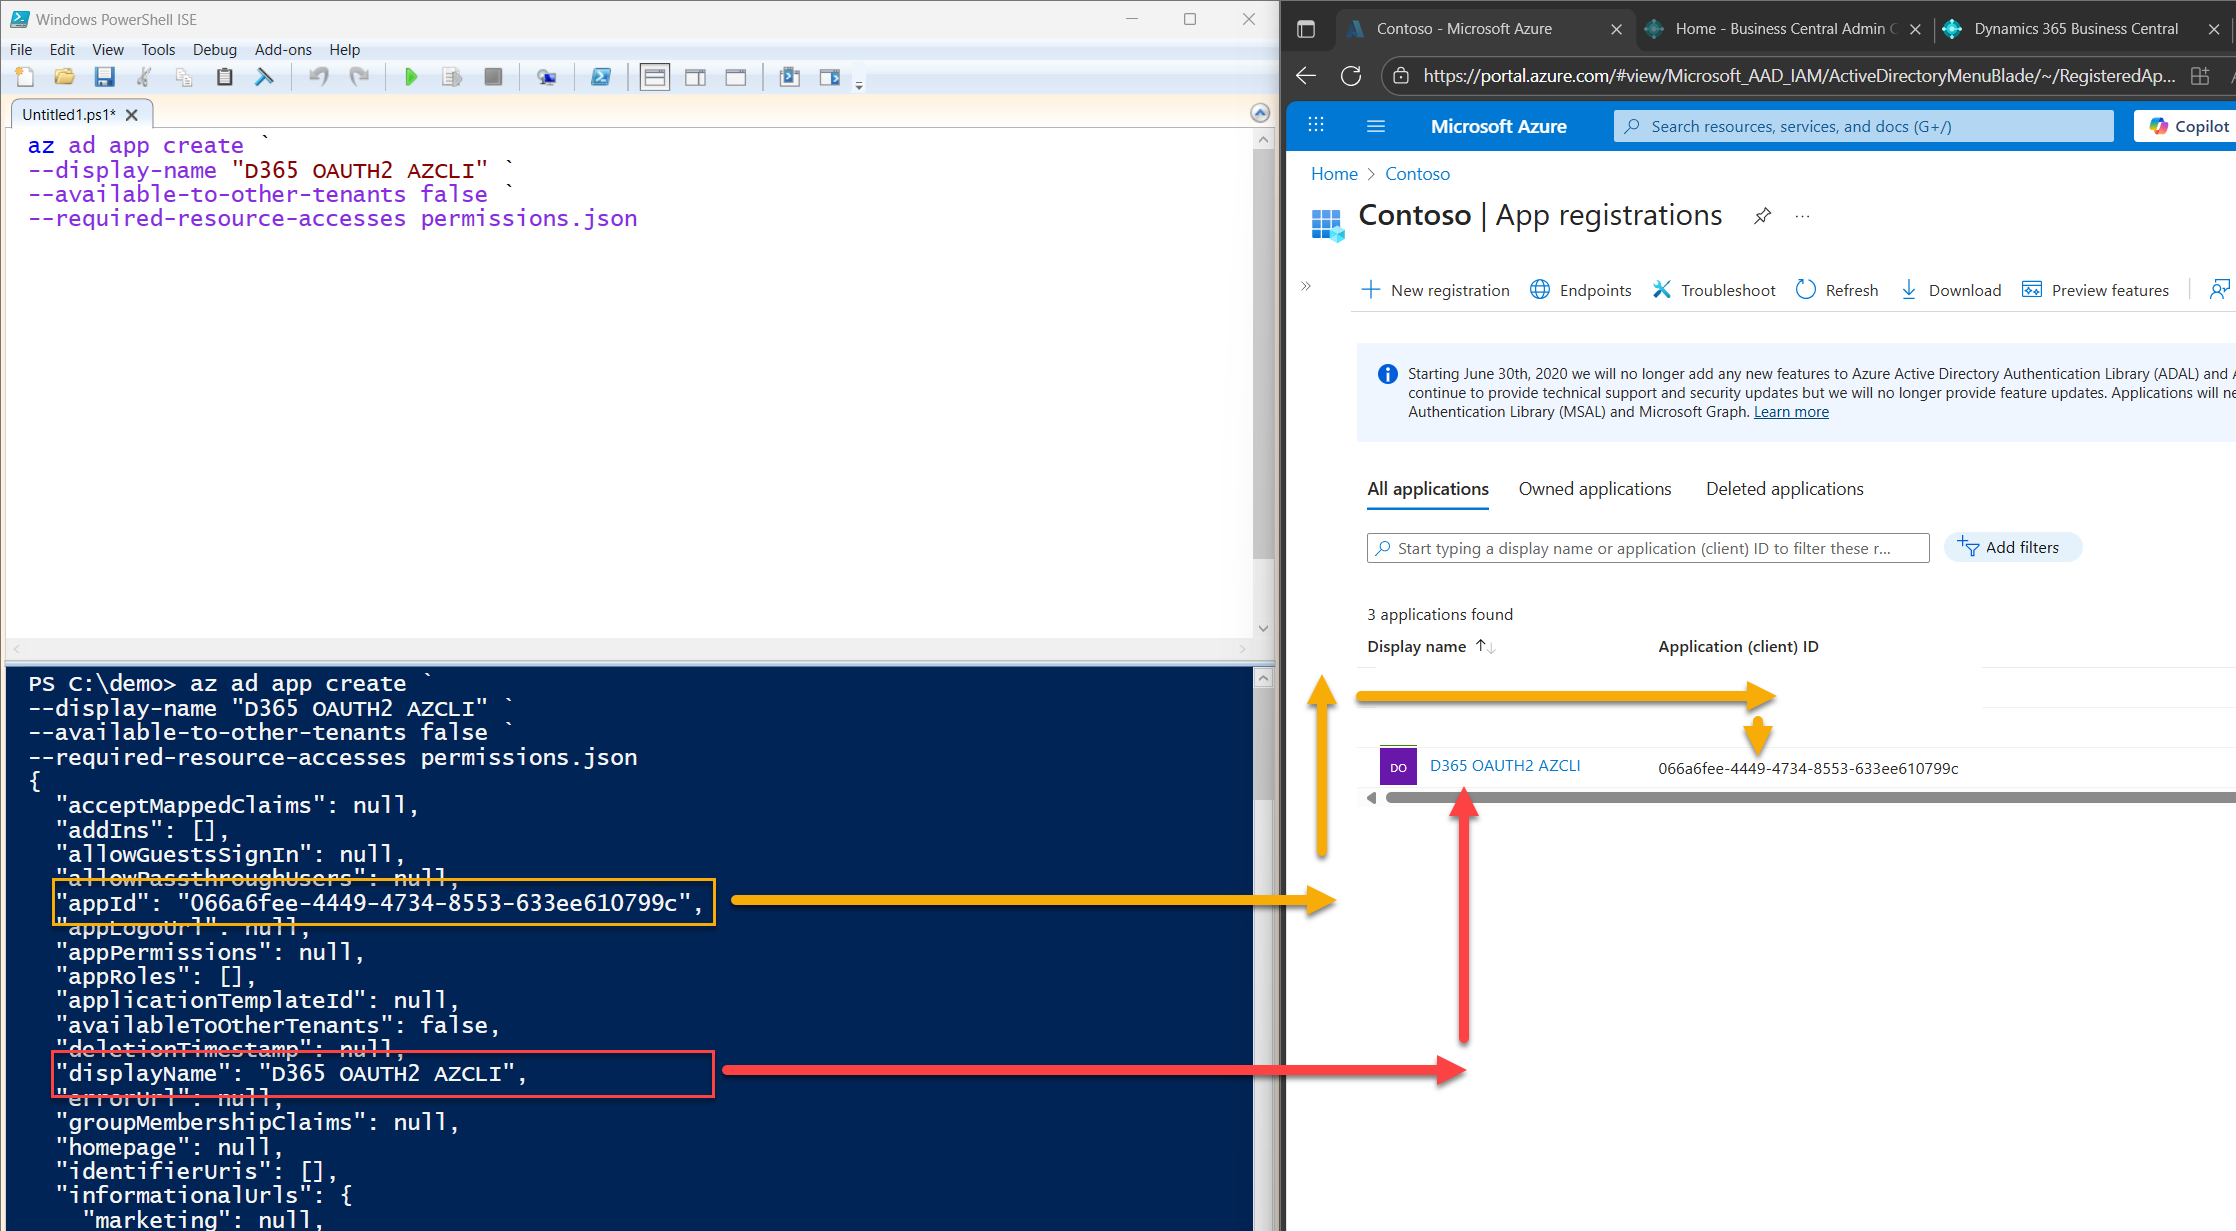Viewport: 2236px width, 1231px height.
Task: Click New registration button
Action: tap(1436, 290)
